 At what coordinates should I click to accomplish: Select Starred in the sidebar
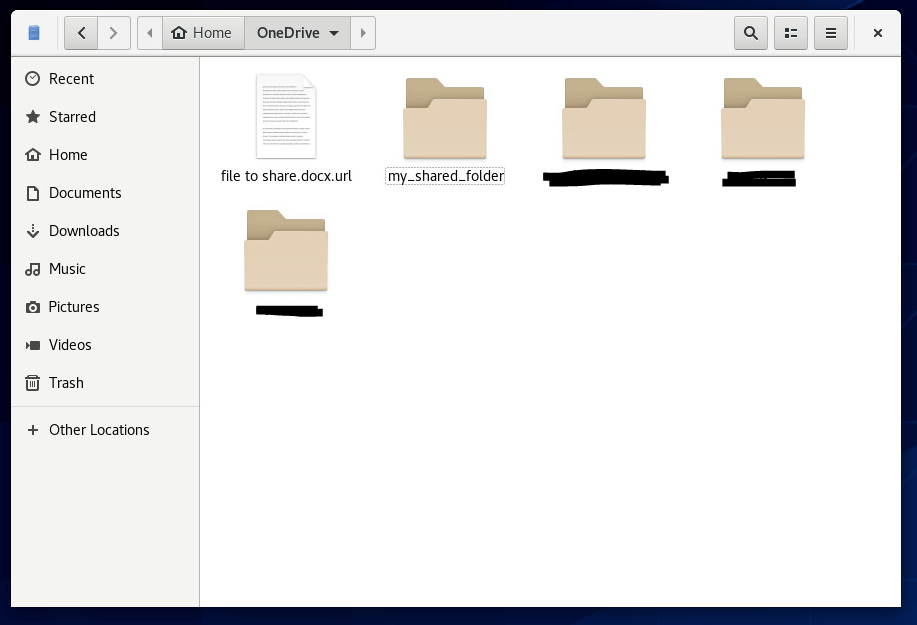tap(72, 117)
